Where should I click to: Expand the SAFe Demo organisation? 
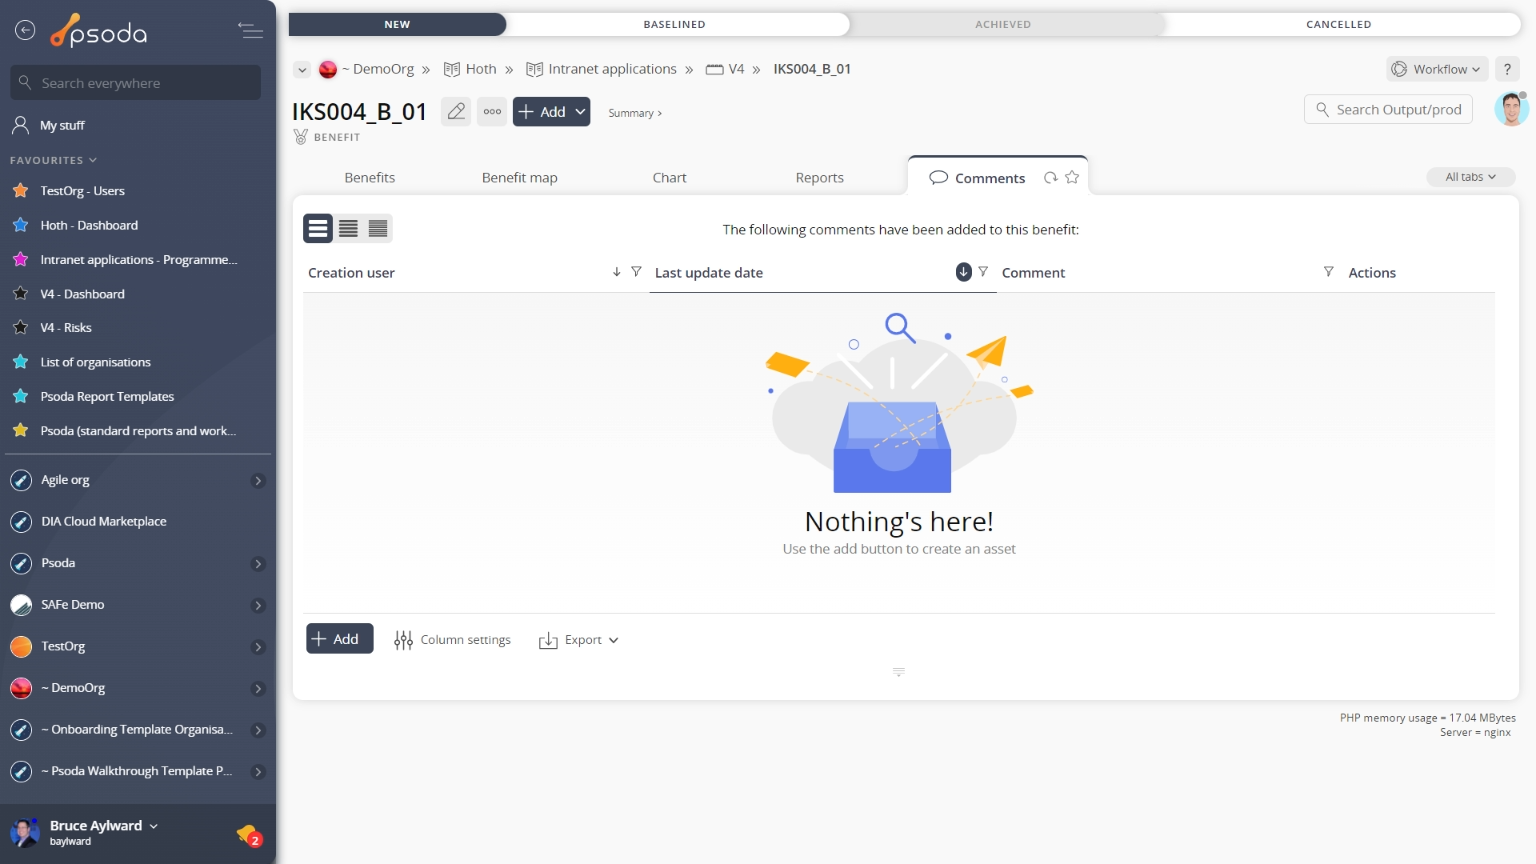click(x=258, y=606)
